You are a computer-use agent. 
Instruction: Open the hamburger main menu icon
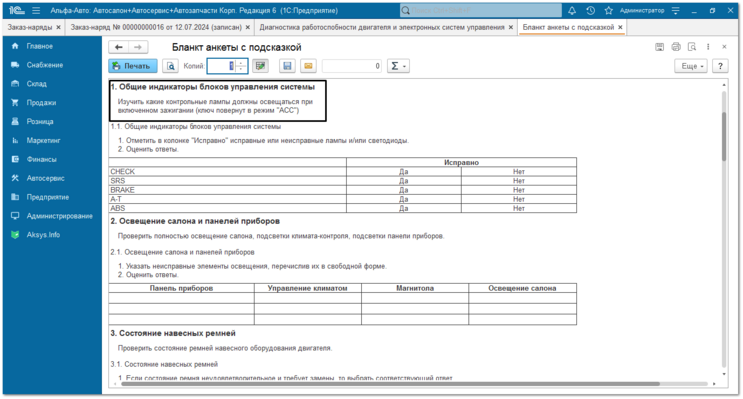click(x=36, y=10)
